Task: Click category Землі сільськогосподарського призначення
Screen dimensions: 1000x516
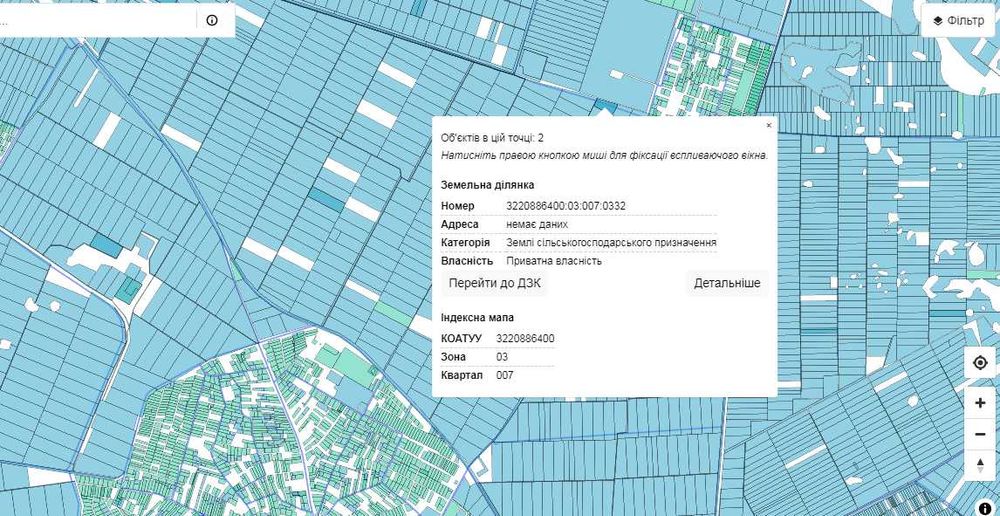Action: [x=611, y=242]
